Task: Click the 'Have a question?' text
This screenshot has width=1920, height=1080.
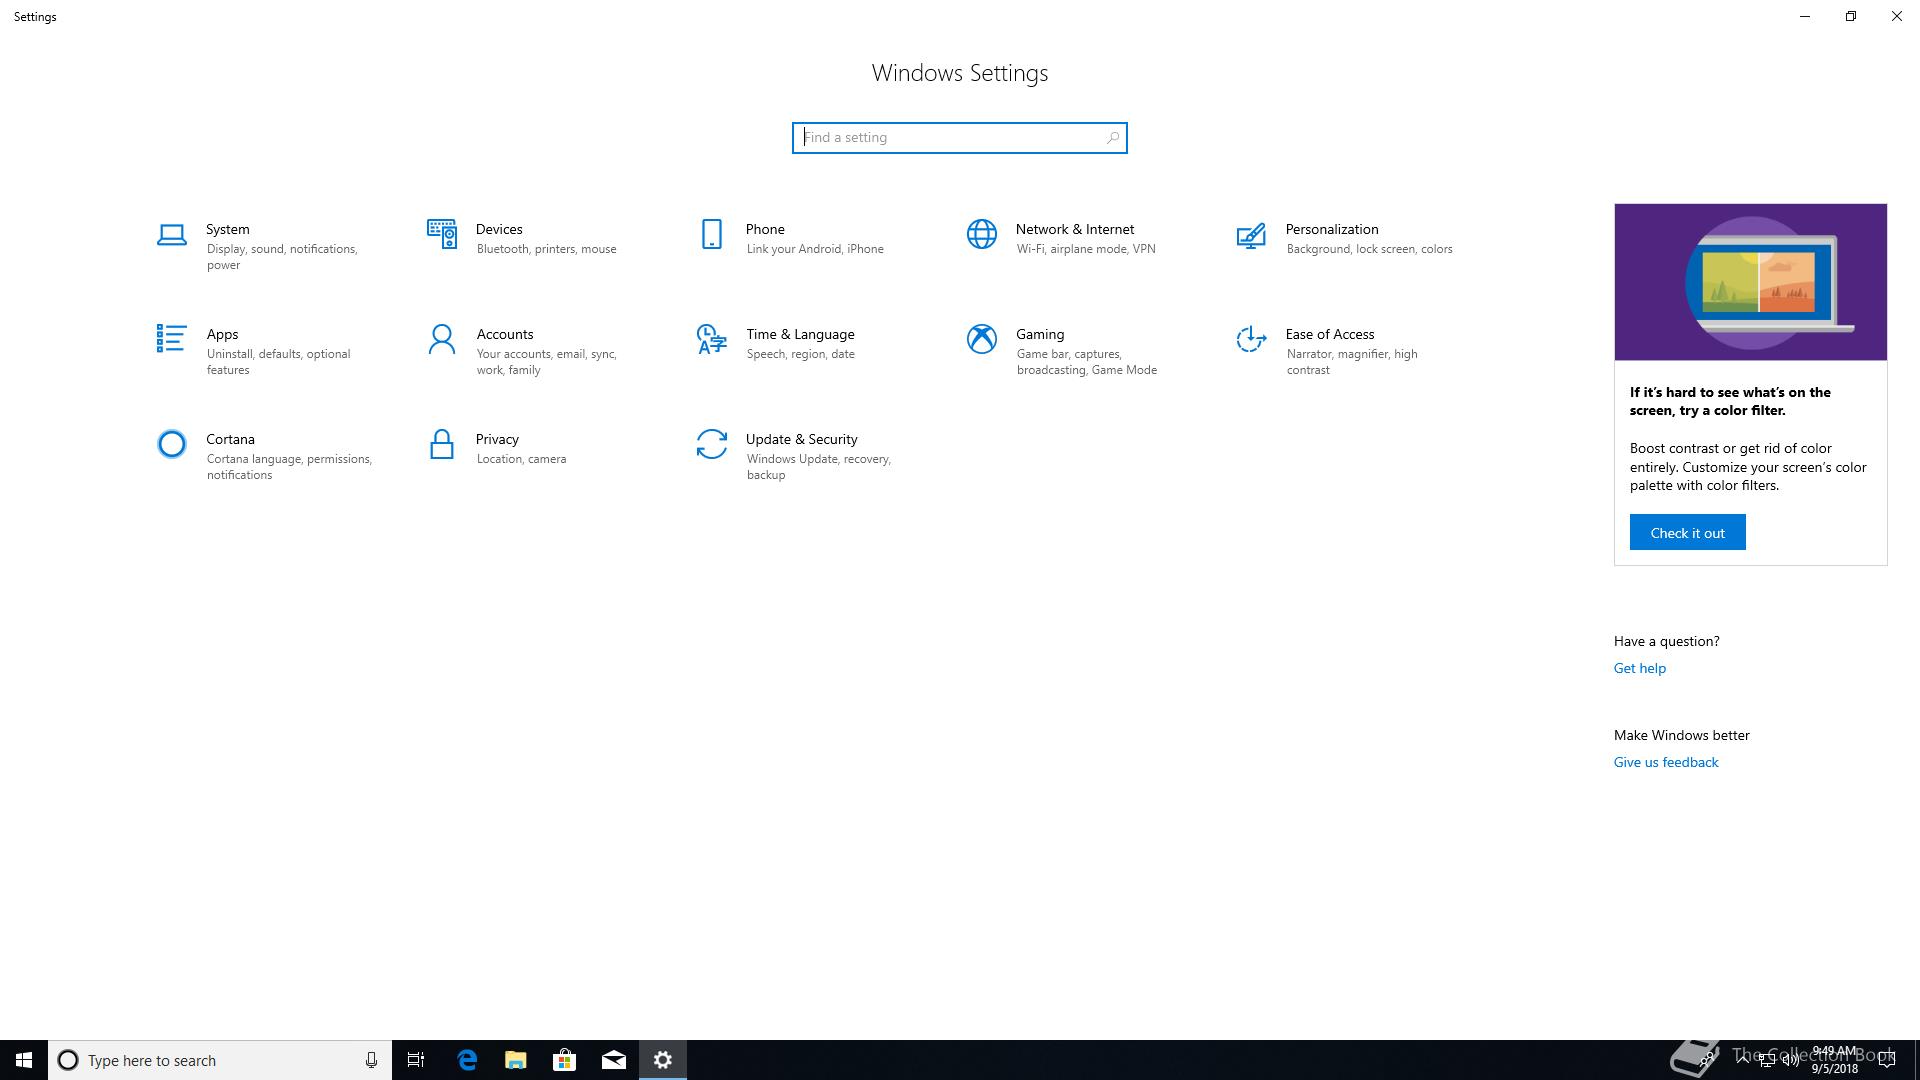Action: (x=1667, y=641)
